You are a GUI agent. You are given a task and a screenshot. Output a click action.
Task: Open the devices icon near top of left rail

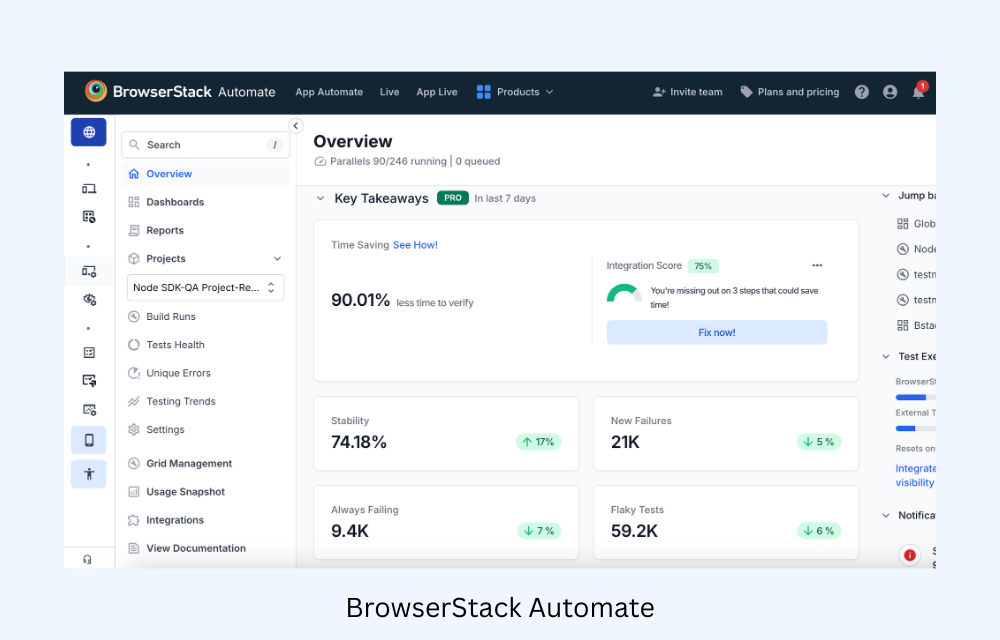[x=89, y=189]
